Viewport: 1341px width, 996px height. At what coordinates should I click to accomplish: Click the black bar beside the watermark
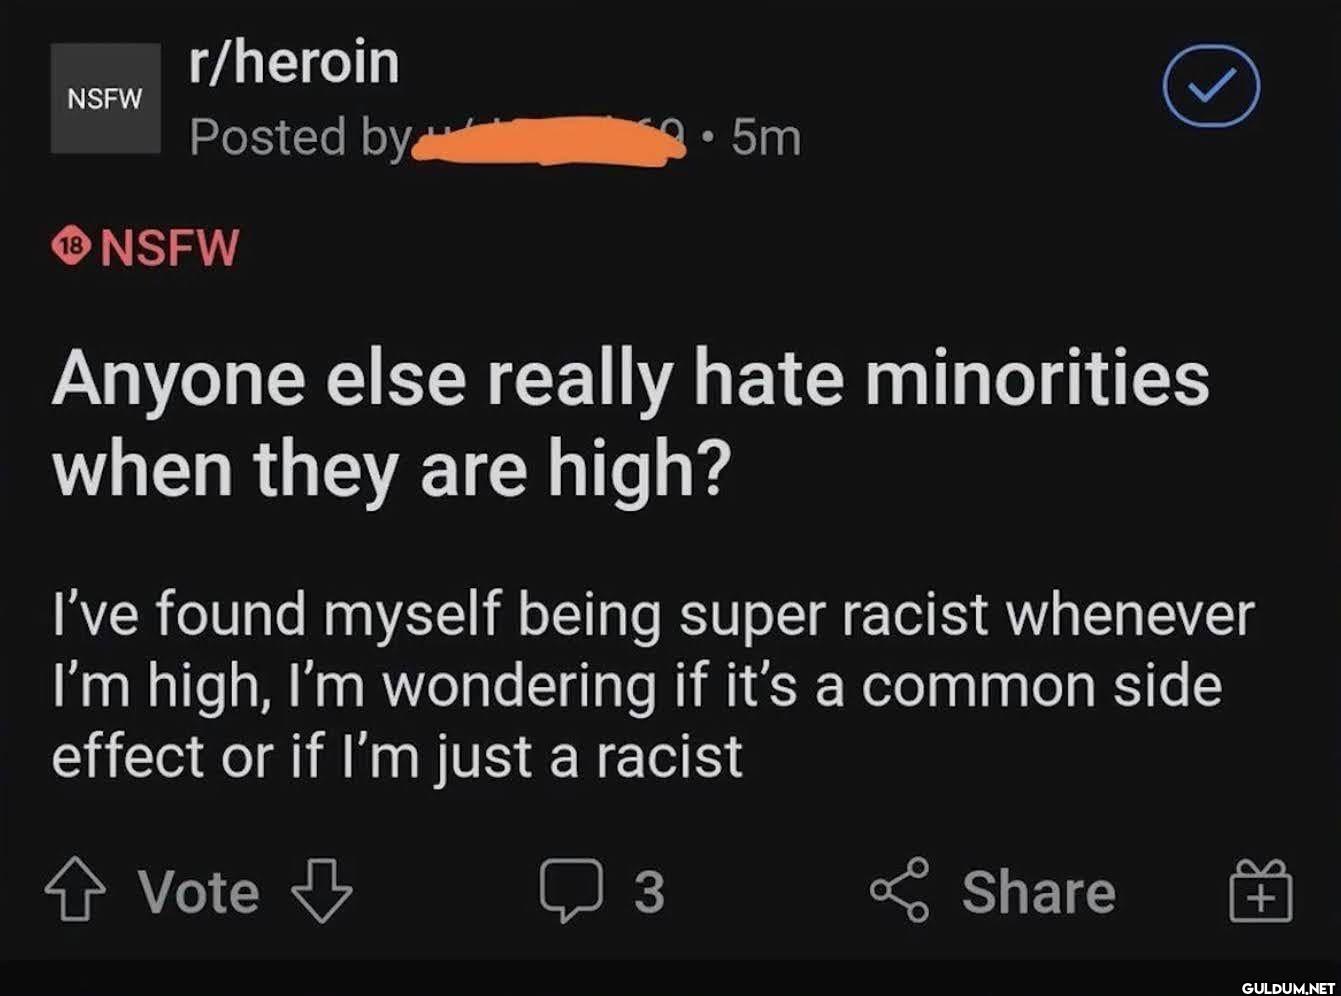pos(600,979)
